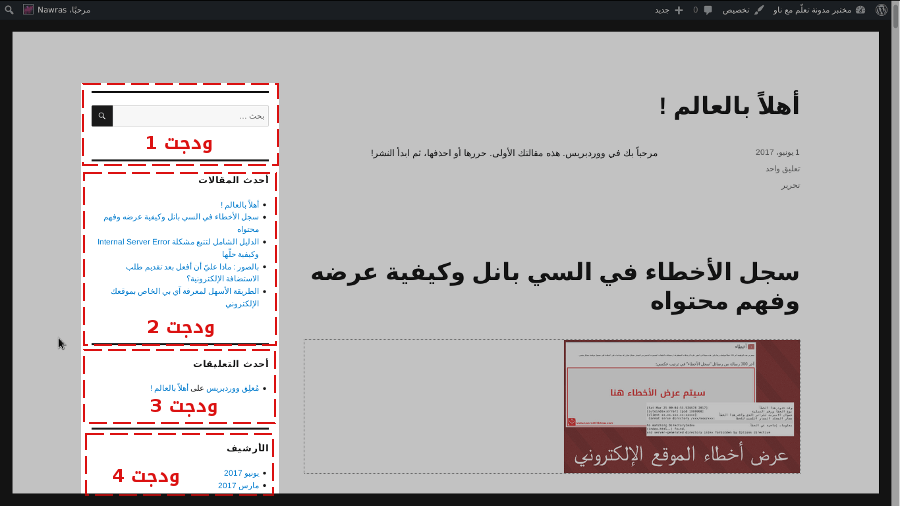Click the Nawras user avatar
Viewport: 900px width, 506px height.
pos(29,10)
